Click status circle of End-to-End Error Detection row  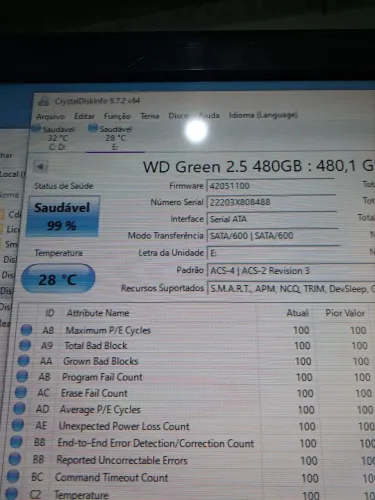(x=16, y=442)
